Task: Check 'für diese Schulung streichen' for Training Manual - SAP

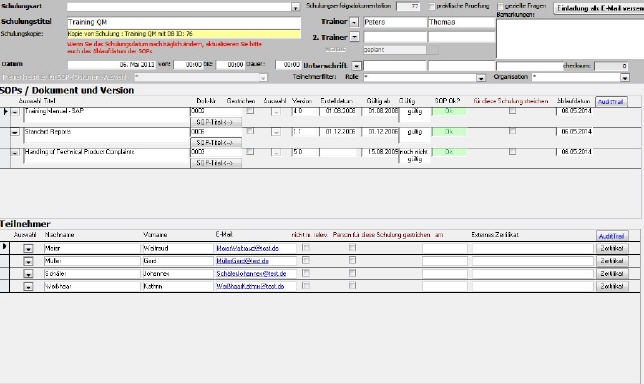Action: [512, 111]
